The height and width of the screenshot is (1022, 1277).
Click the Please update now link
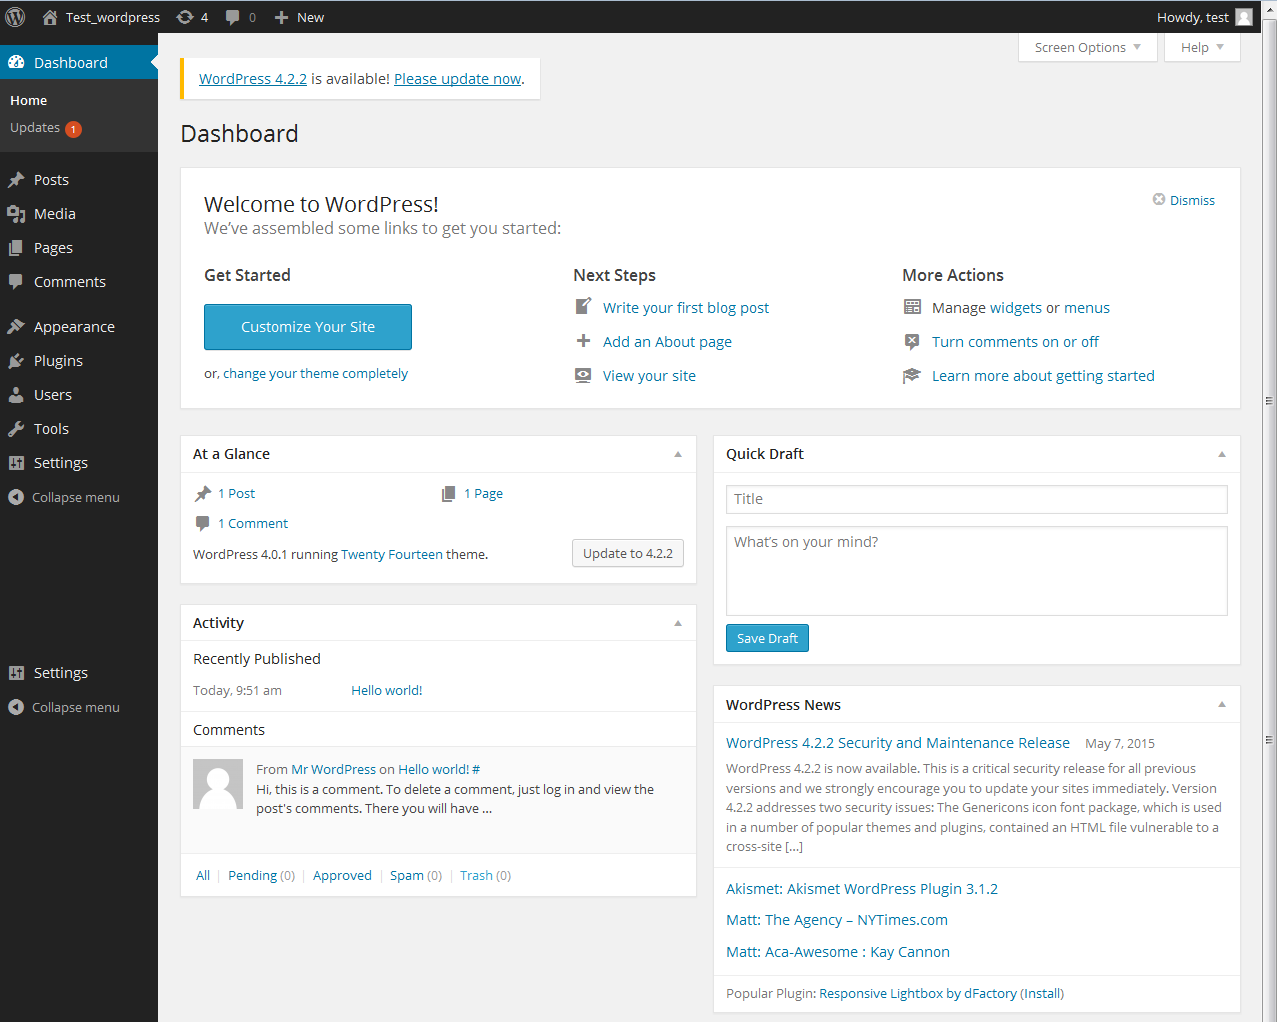(x=458, y=79)
